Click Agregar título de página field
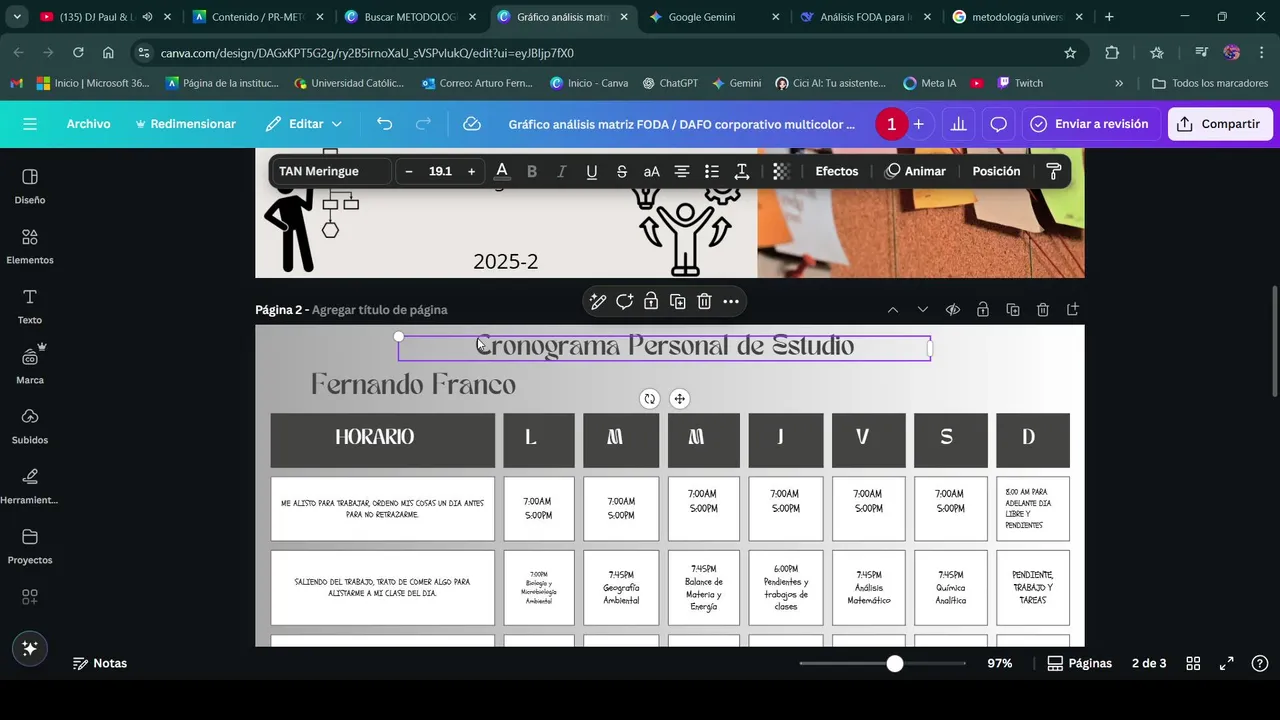This screenshot has width=1280, height=720. coord(379,310)
